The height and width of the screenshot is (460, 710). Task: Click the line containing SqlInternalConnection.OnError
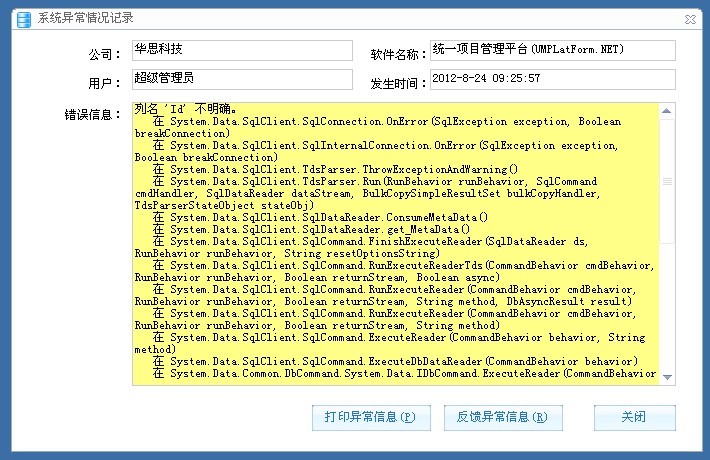[x=385, y=145]
